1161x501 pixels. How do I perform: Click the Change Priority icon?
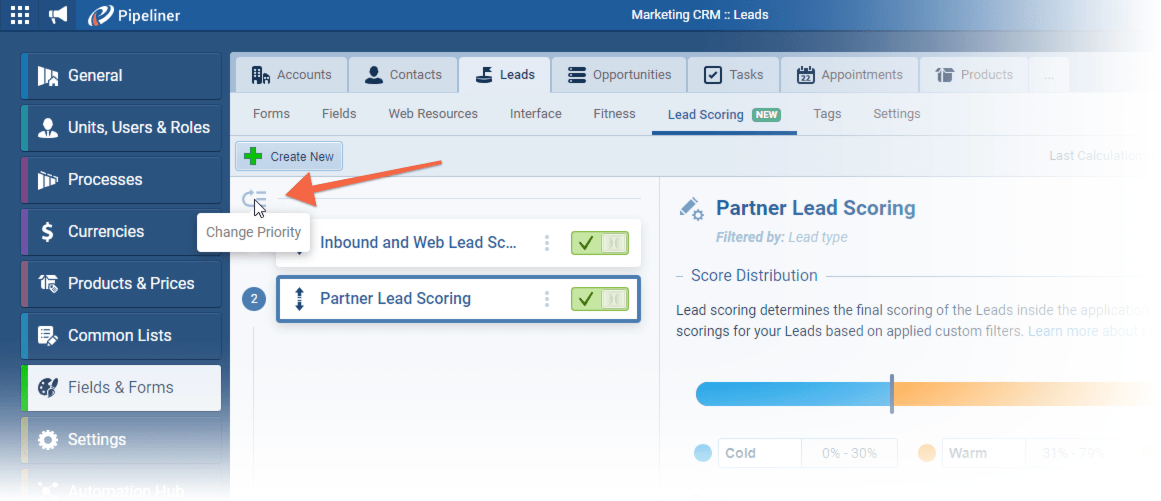click(x=255, y=199)
